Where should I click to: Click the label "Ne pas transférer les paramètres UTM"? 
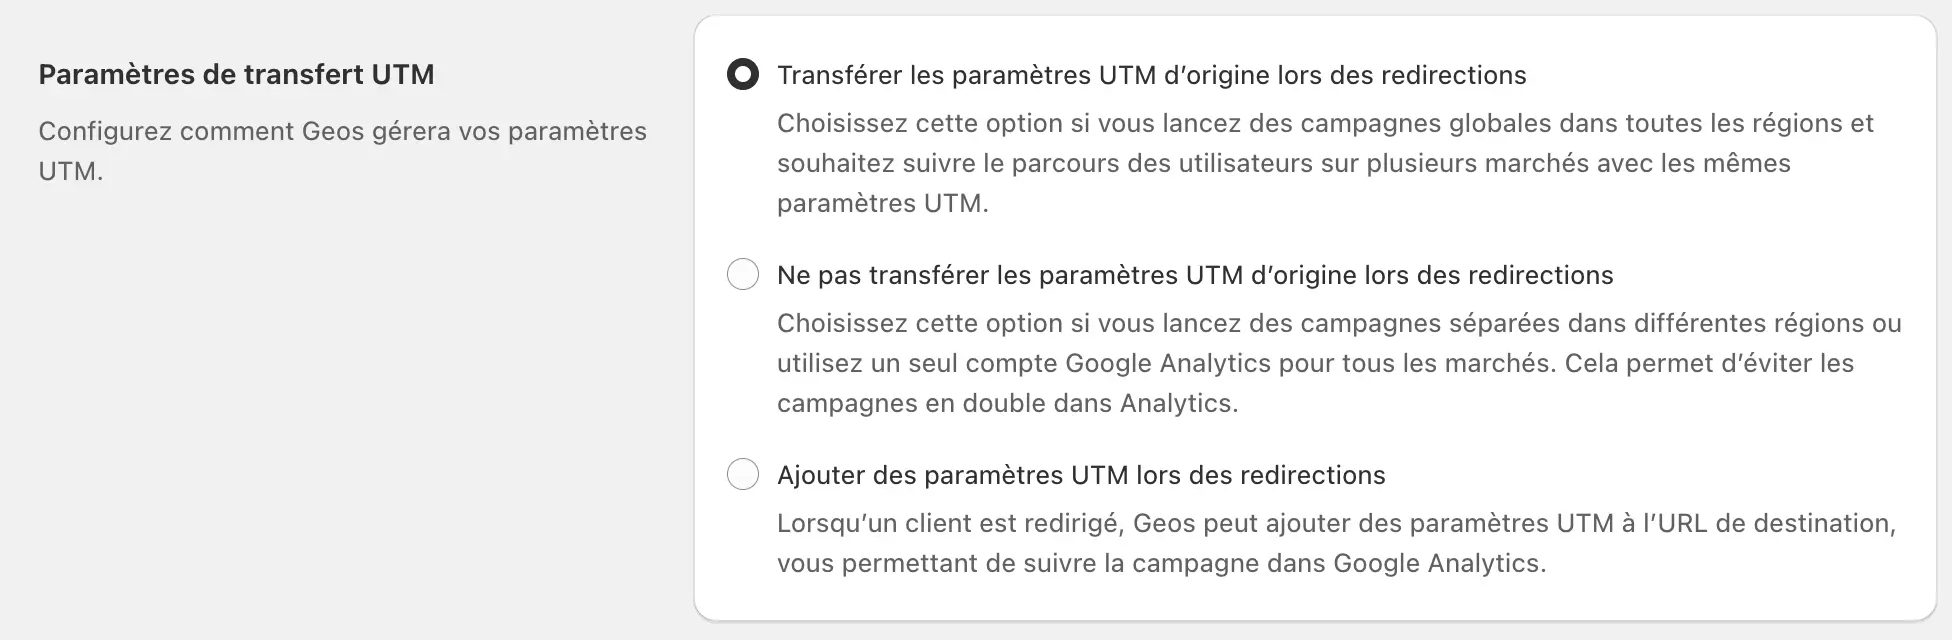1194,275
